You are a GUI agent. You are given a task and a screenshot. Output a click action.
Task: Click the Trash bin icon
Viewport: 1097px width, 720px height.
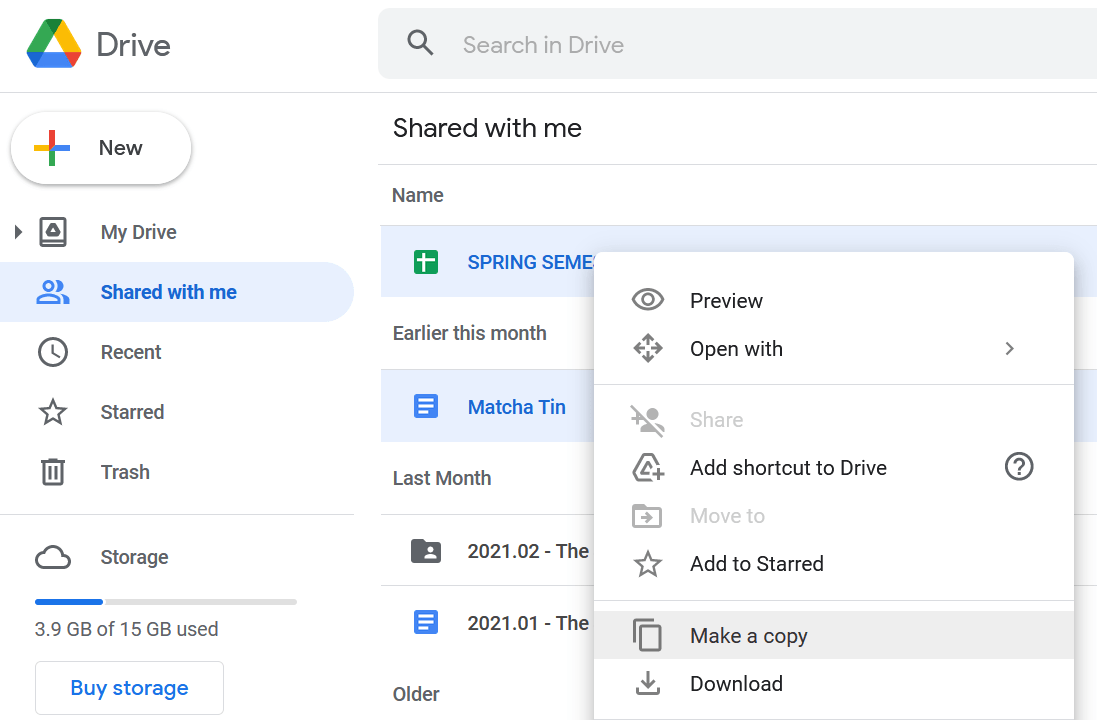click(x=53, y=472)
